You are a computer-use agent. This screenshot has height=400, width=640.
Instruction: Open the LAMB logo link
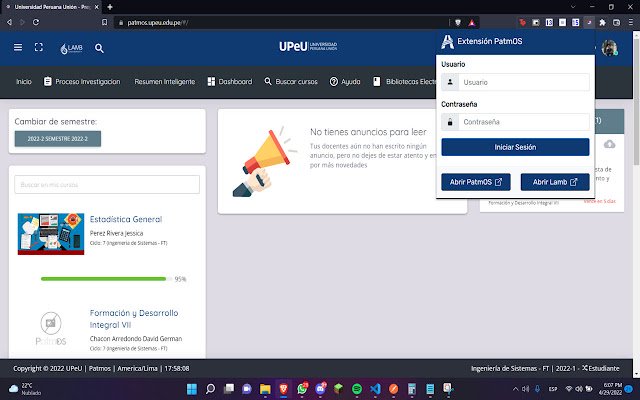[x=71, y=49]
